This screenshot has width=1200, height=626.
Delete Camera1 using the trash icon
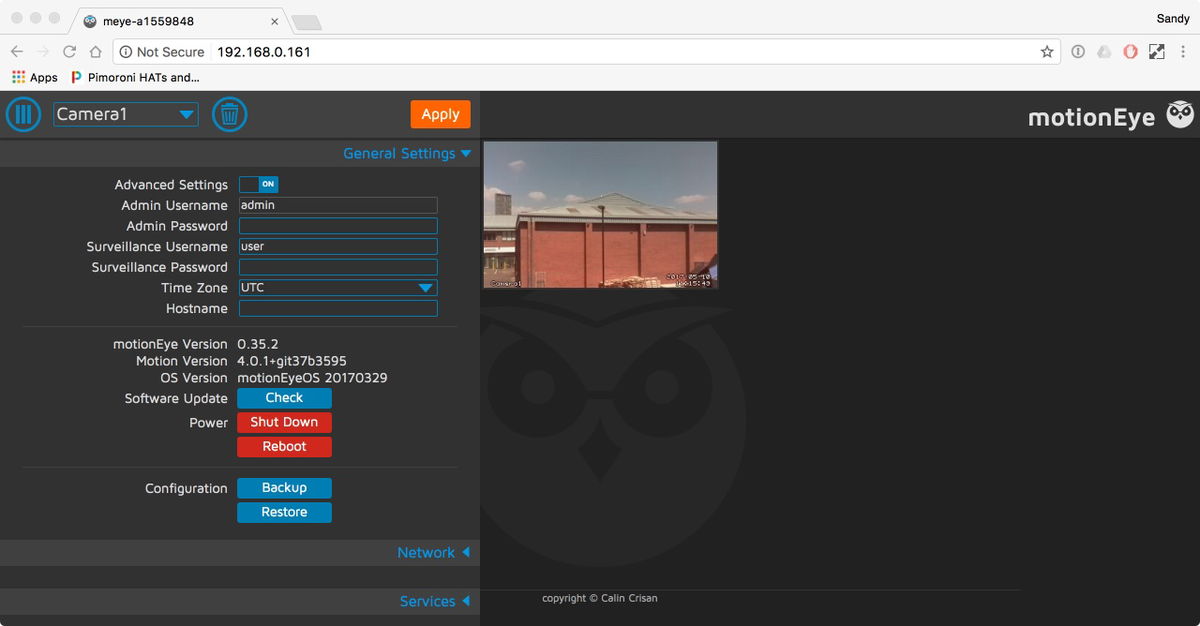[229, 114]
